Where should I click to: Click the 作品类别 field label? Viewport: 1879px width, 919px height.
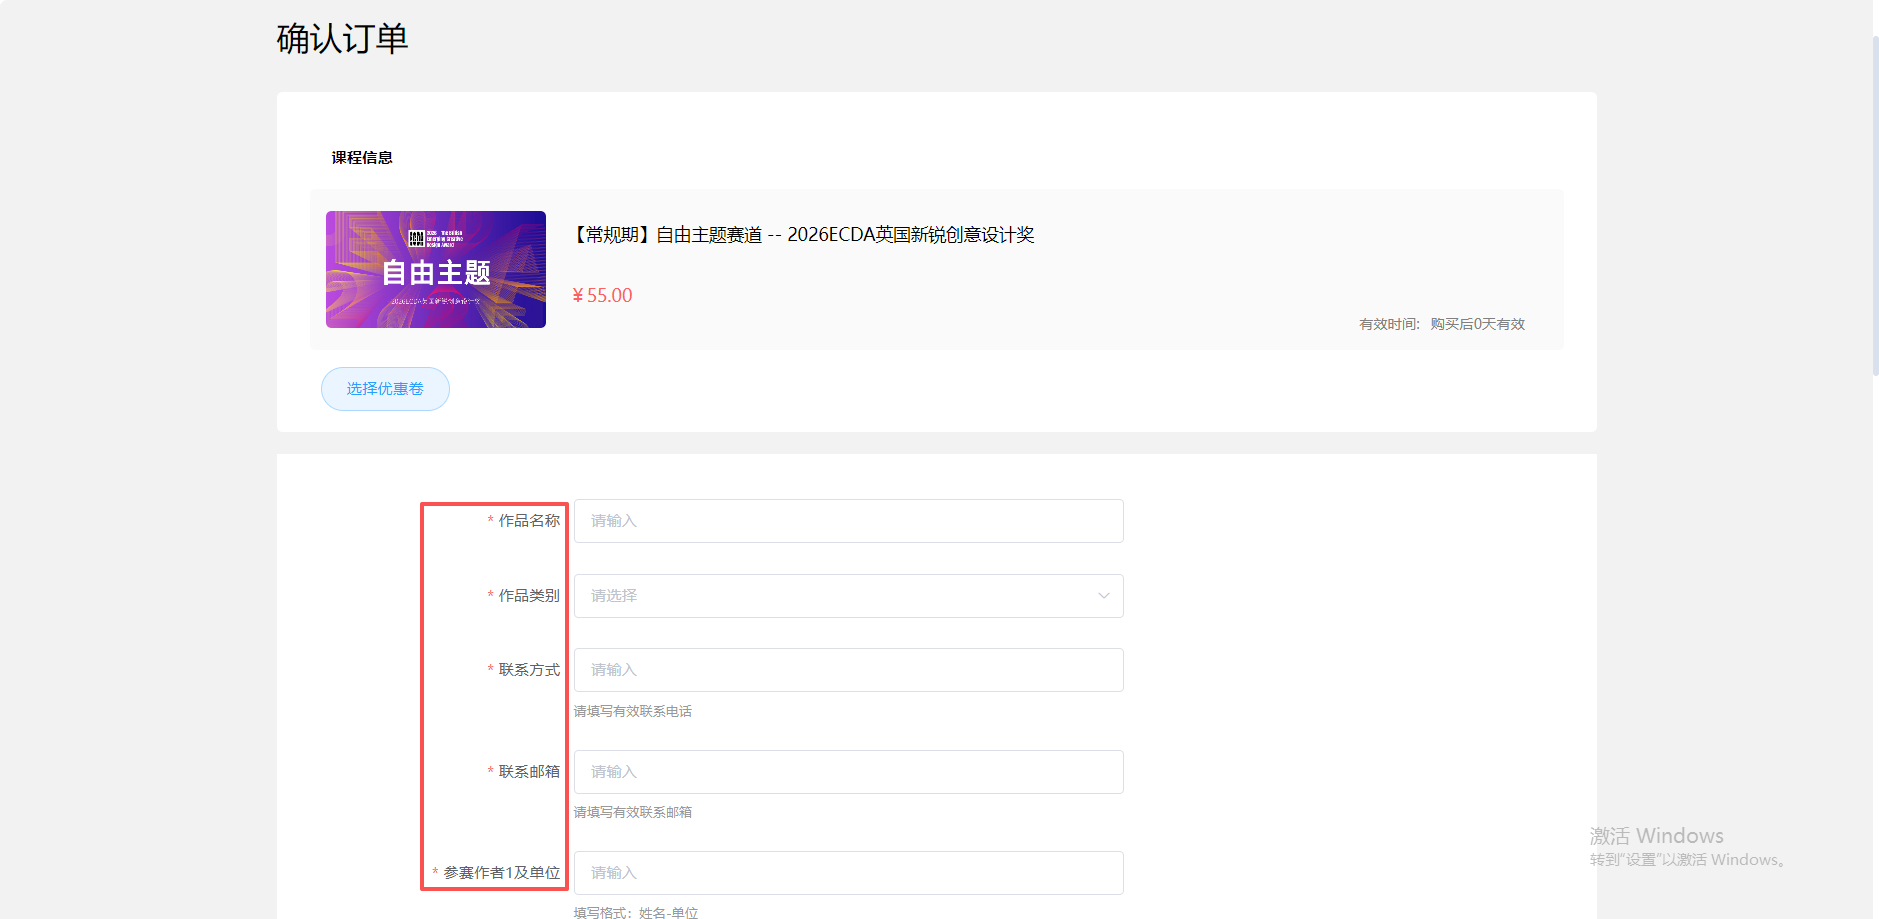tap(529, 596)
